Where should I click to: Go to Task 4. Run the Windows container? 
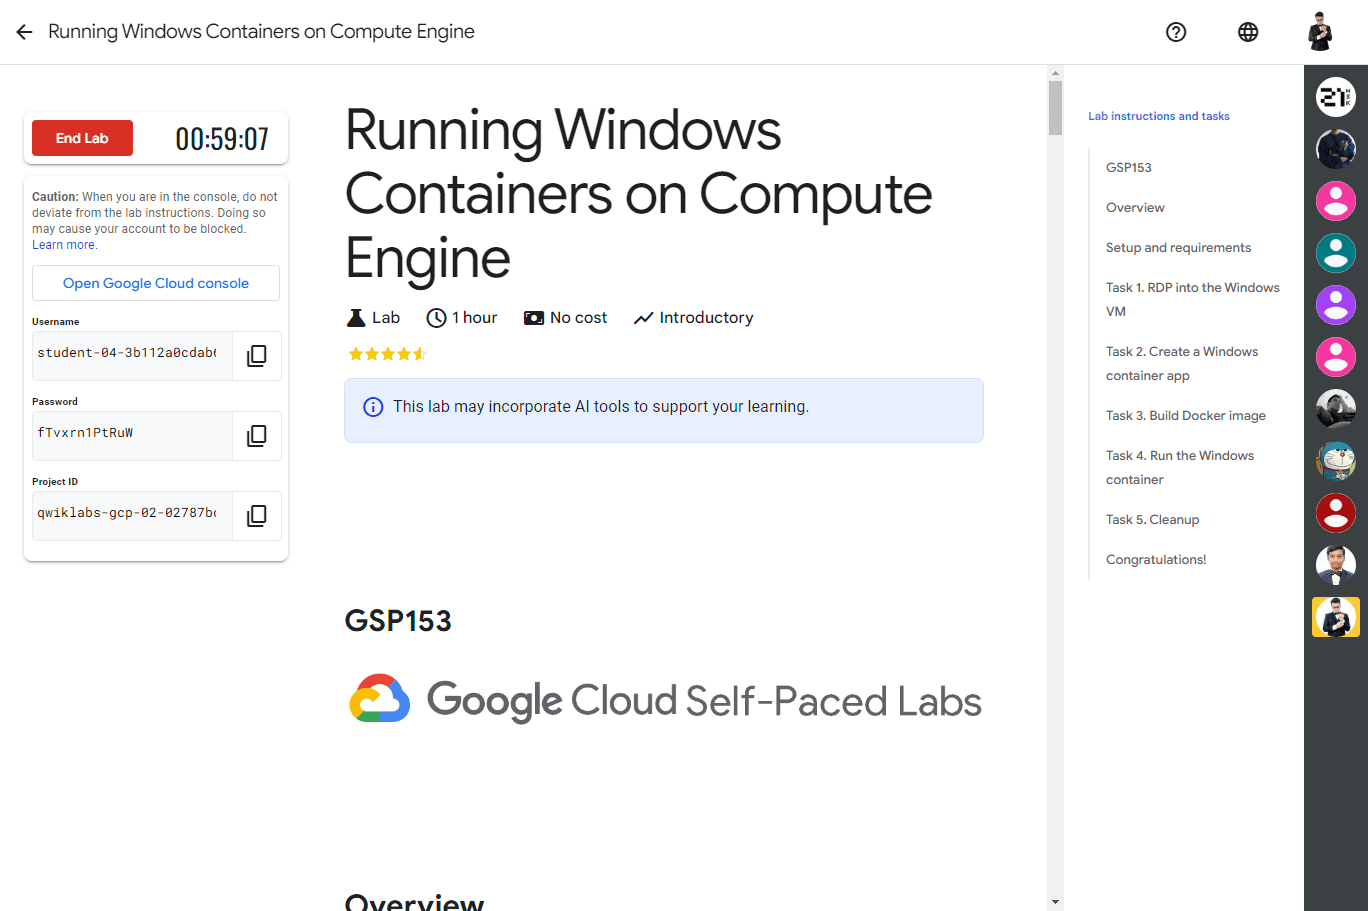[1180, 467]
